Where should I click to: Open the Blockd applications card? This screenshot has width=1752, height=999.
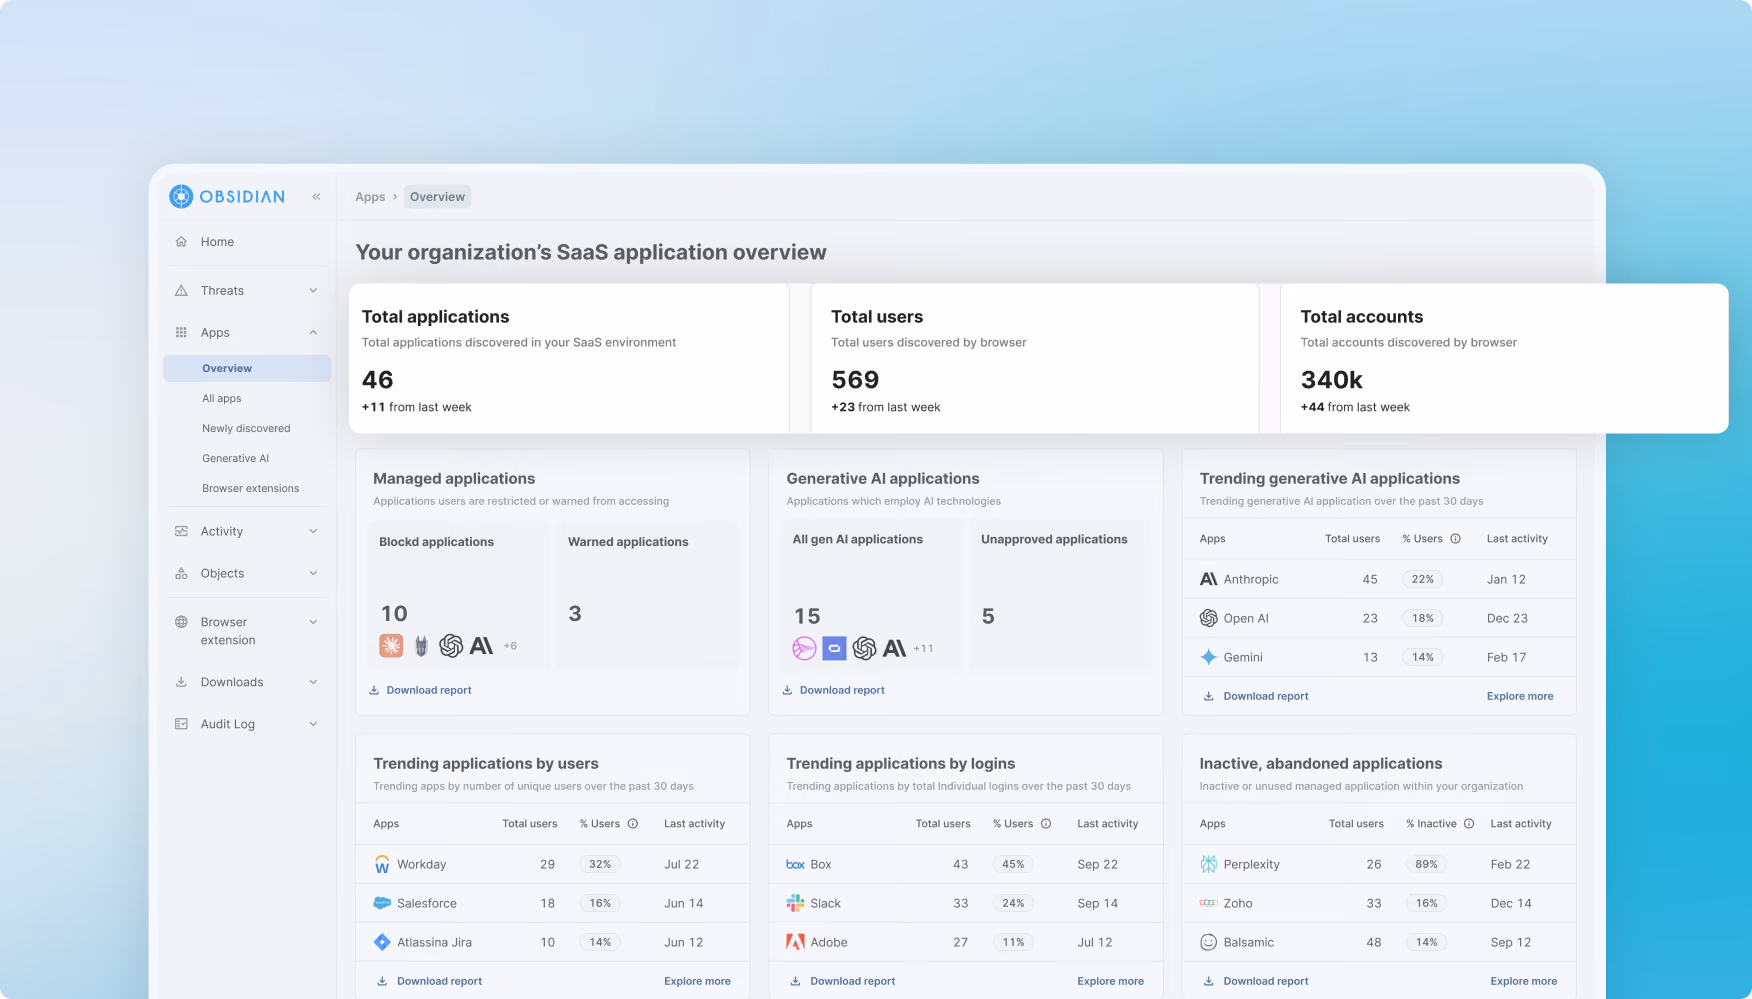click(x=458, y=594)
